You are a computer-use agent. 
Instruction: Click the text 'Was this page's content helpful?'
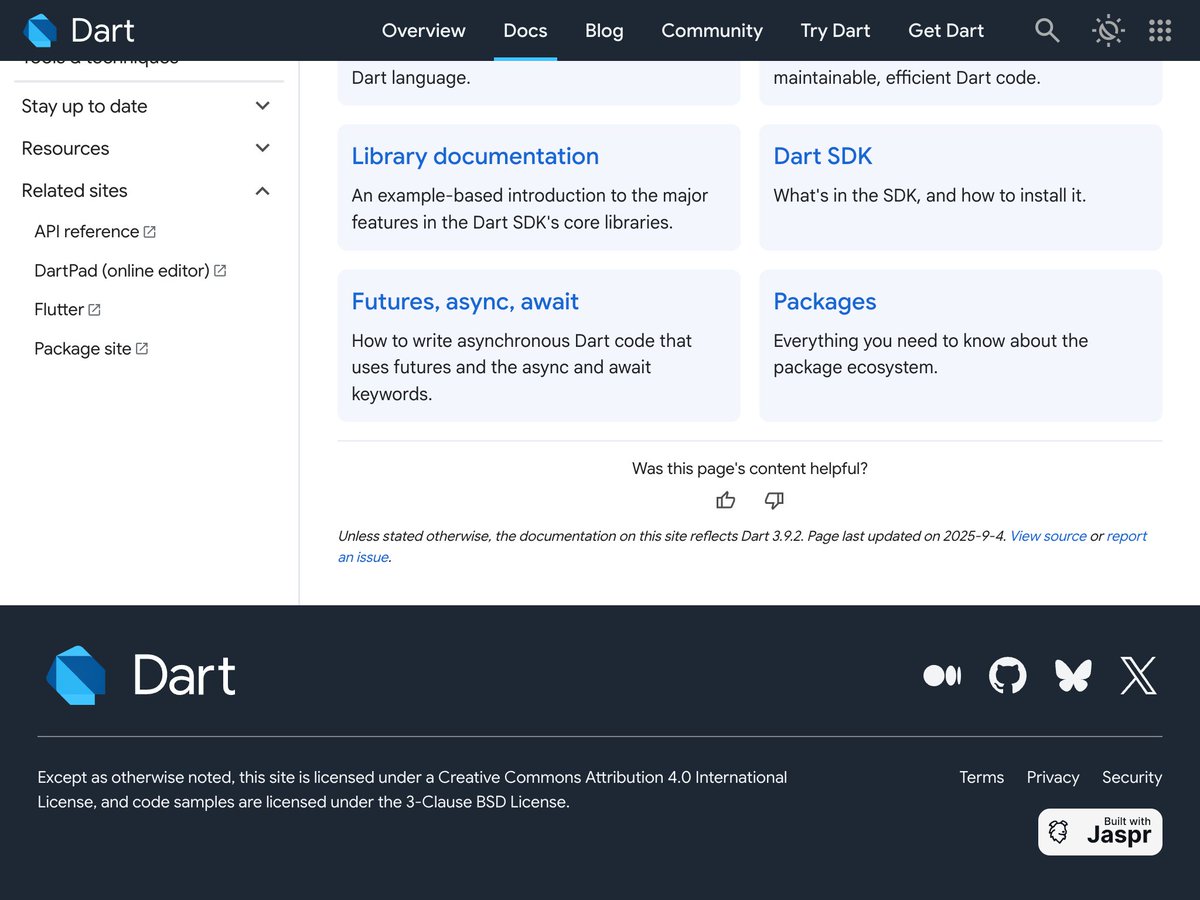750,468
